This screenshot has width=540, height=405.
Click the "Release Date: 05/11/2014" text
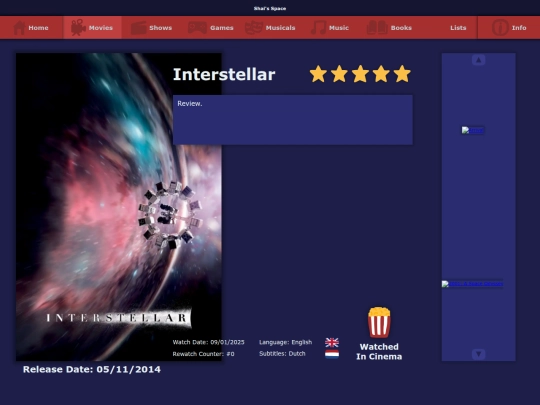[x=92, y=370]
